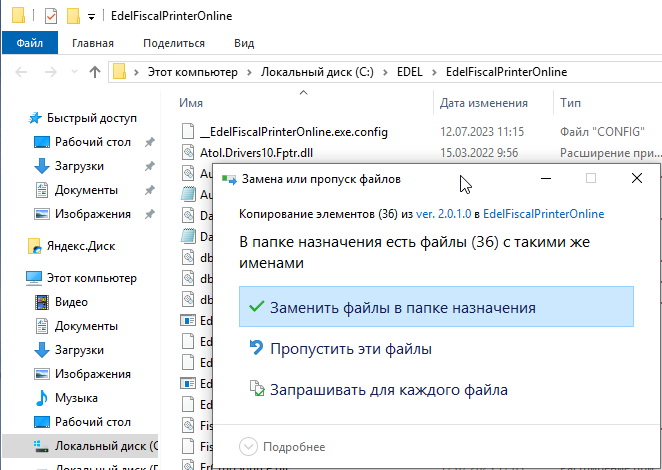Click the Properties checkmark icon in title bar
The image size is (662, 470).
tap(51, 16)
